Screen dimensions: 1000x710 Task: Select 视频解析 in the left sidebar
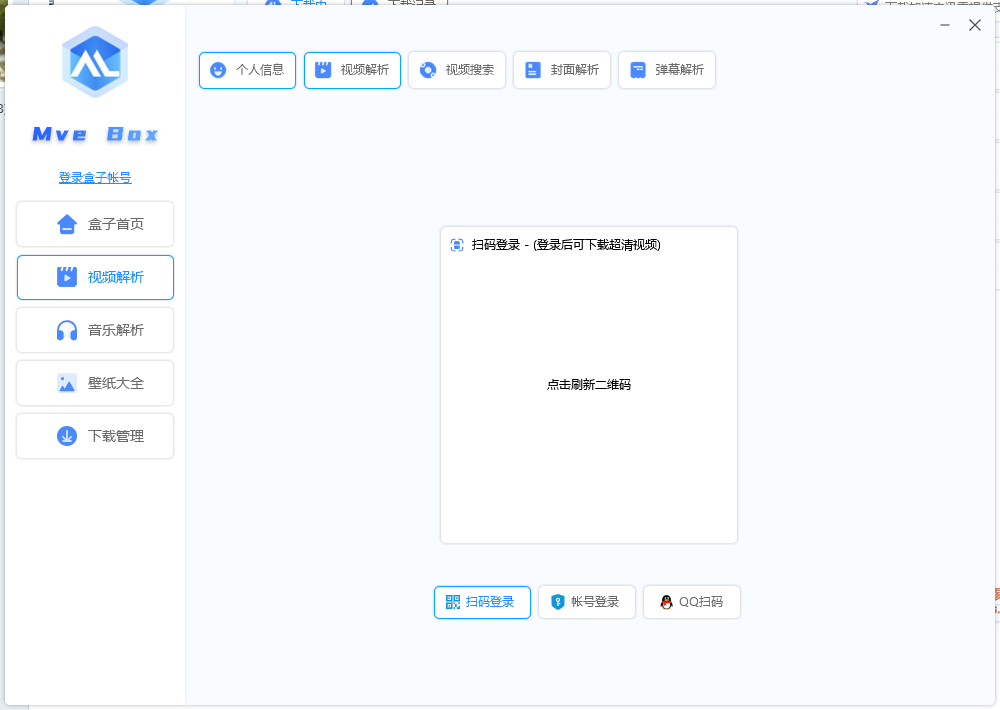click(x=95, y=277)
